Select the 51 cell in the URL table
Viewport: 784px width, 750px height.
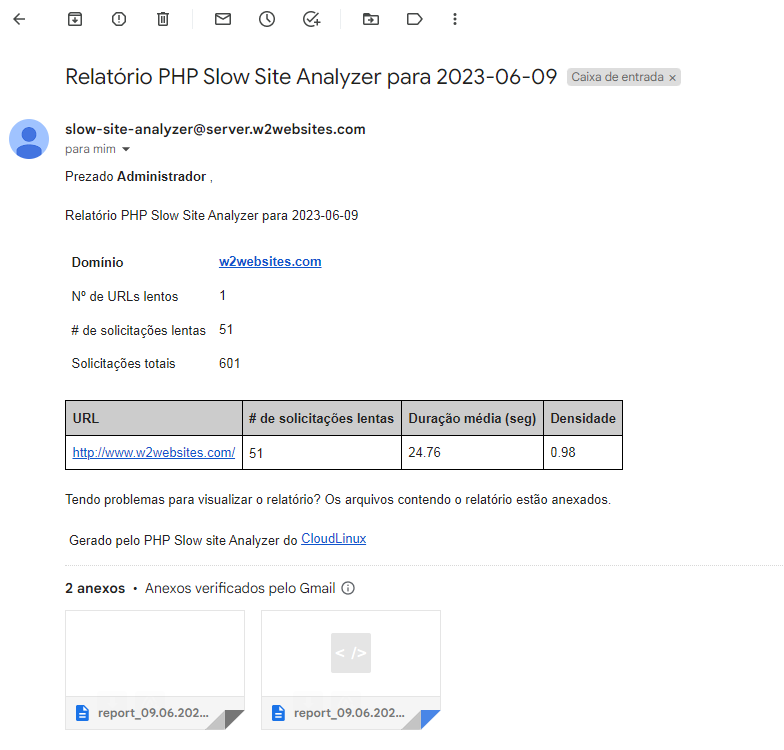pyautogui.click(x=322, y=452)
